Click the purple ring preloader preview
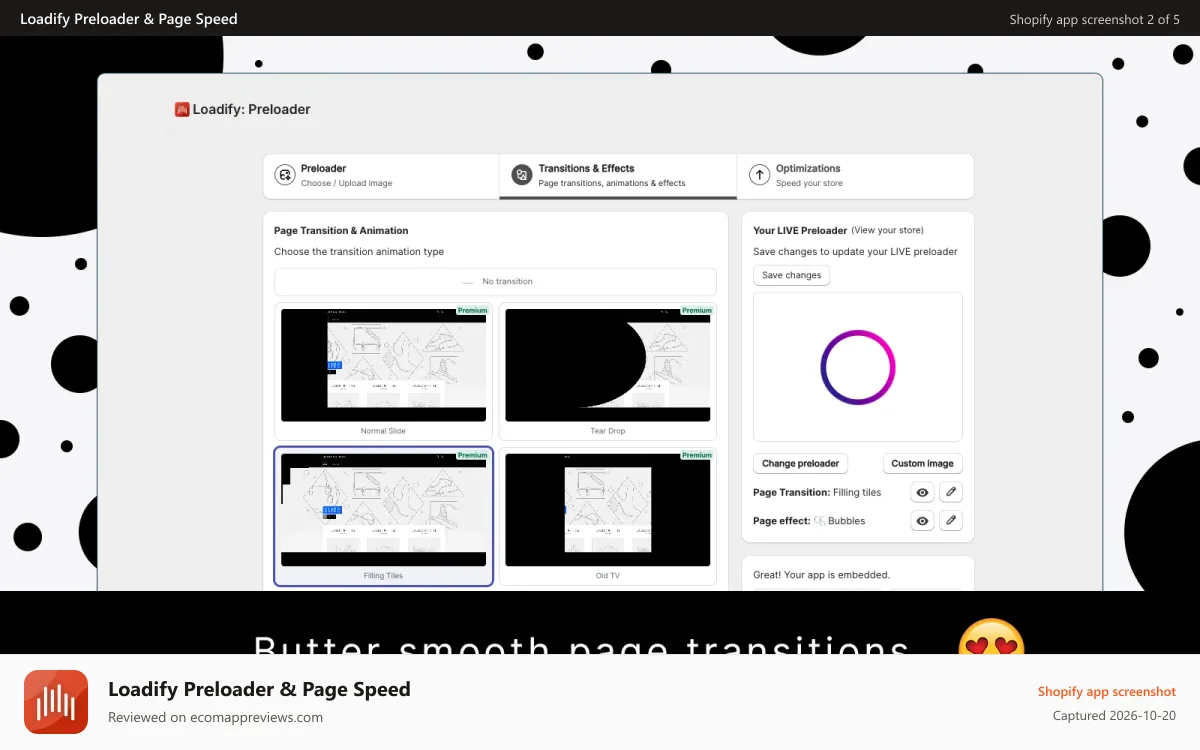This screenshot has width=1200, height=750. click(857, 367)
